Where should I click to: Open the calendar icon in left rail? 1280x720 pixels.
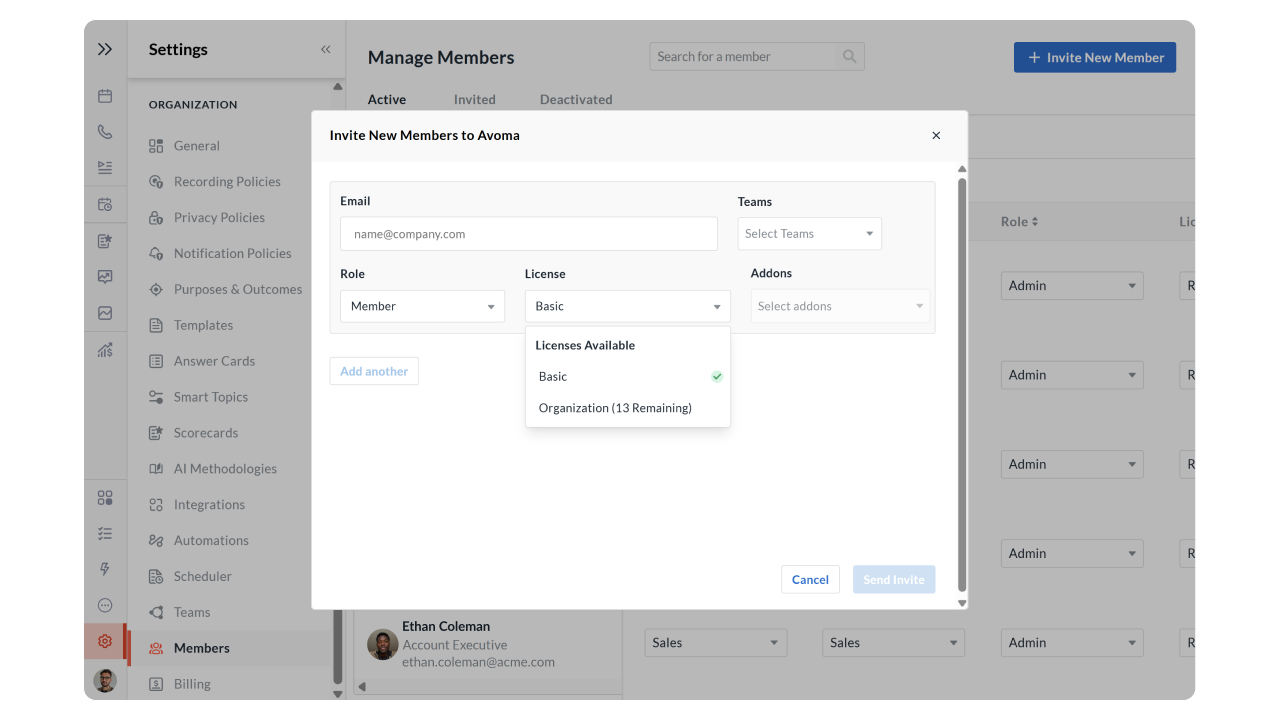[x=105, y=96]
